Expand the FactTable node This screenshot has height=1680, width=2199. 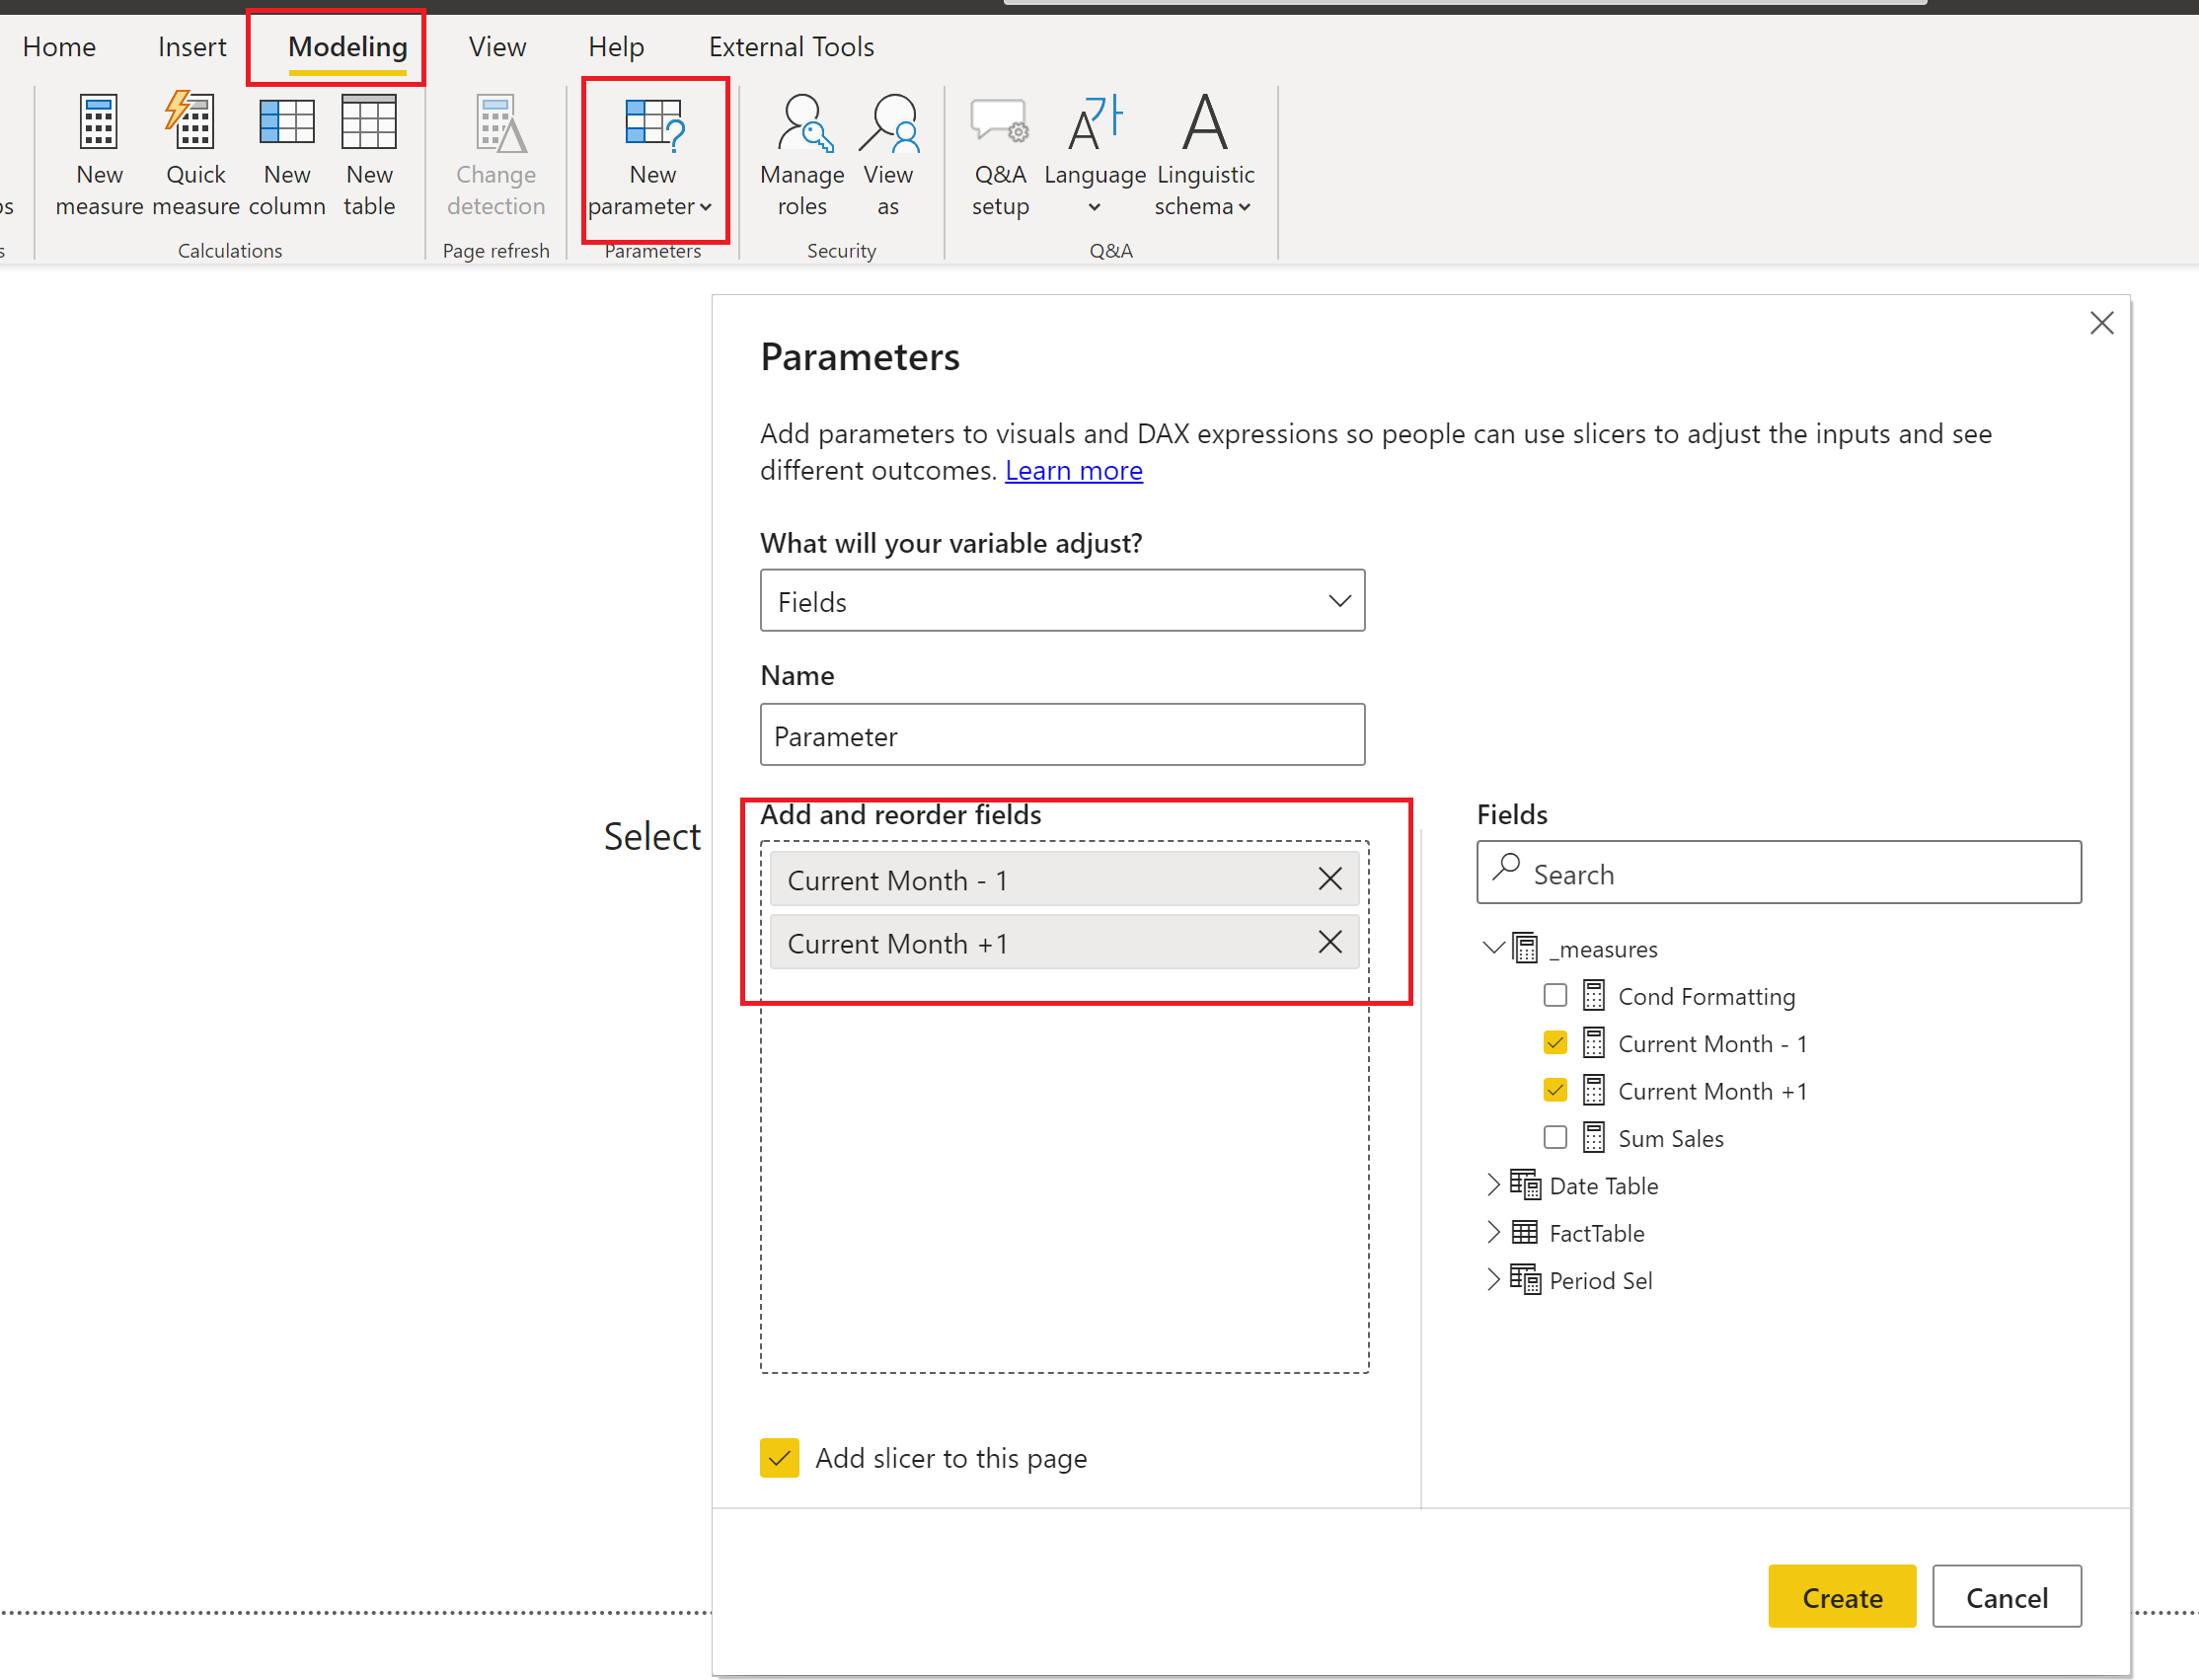coord(1492,1231)
